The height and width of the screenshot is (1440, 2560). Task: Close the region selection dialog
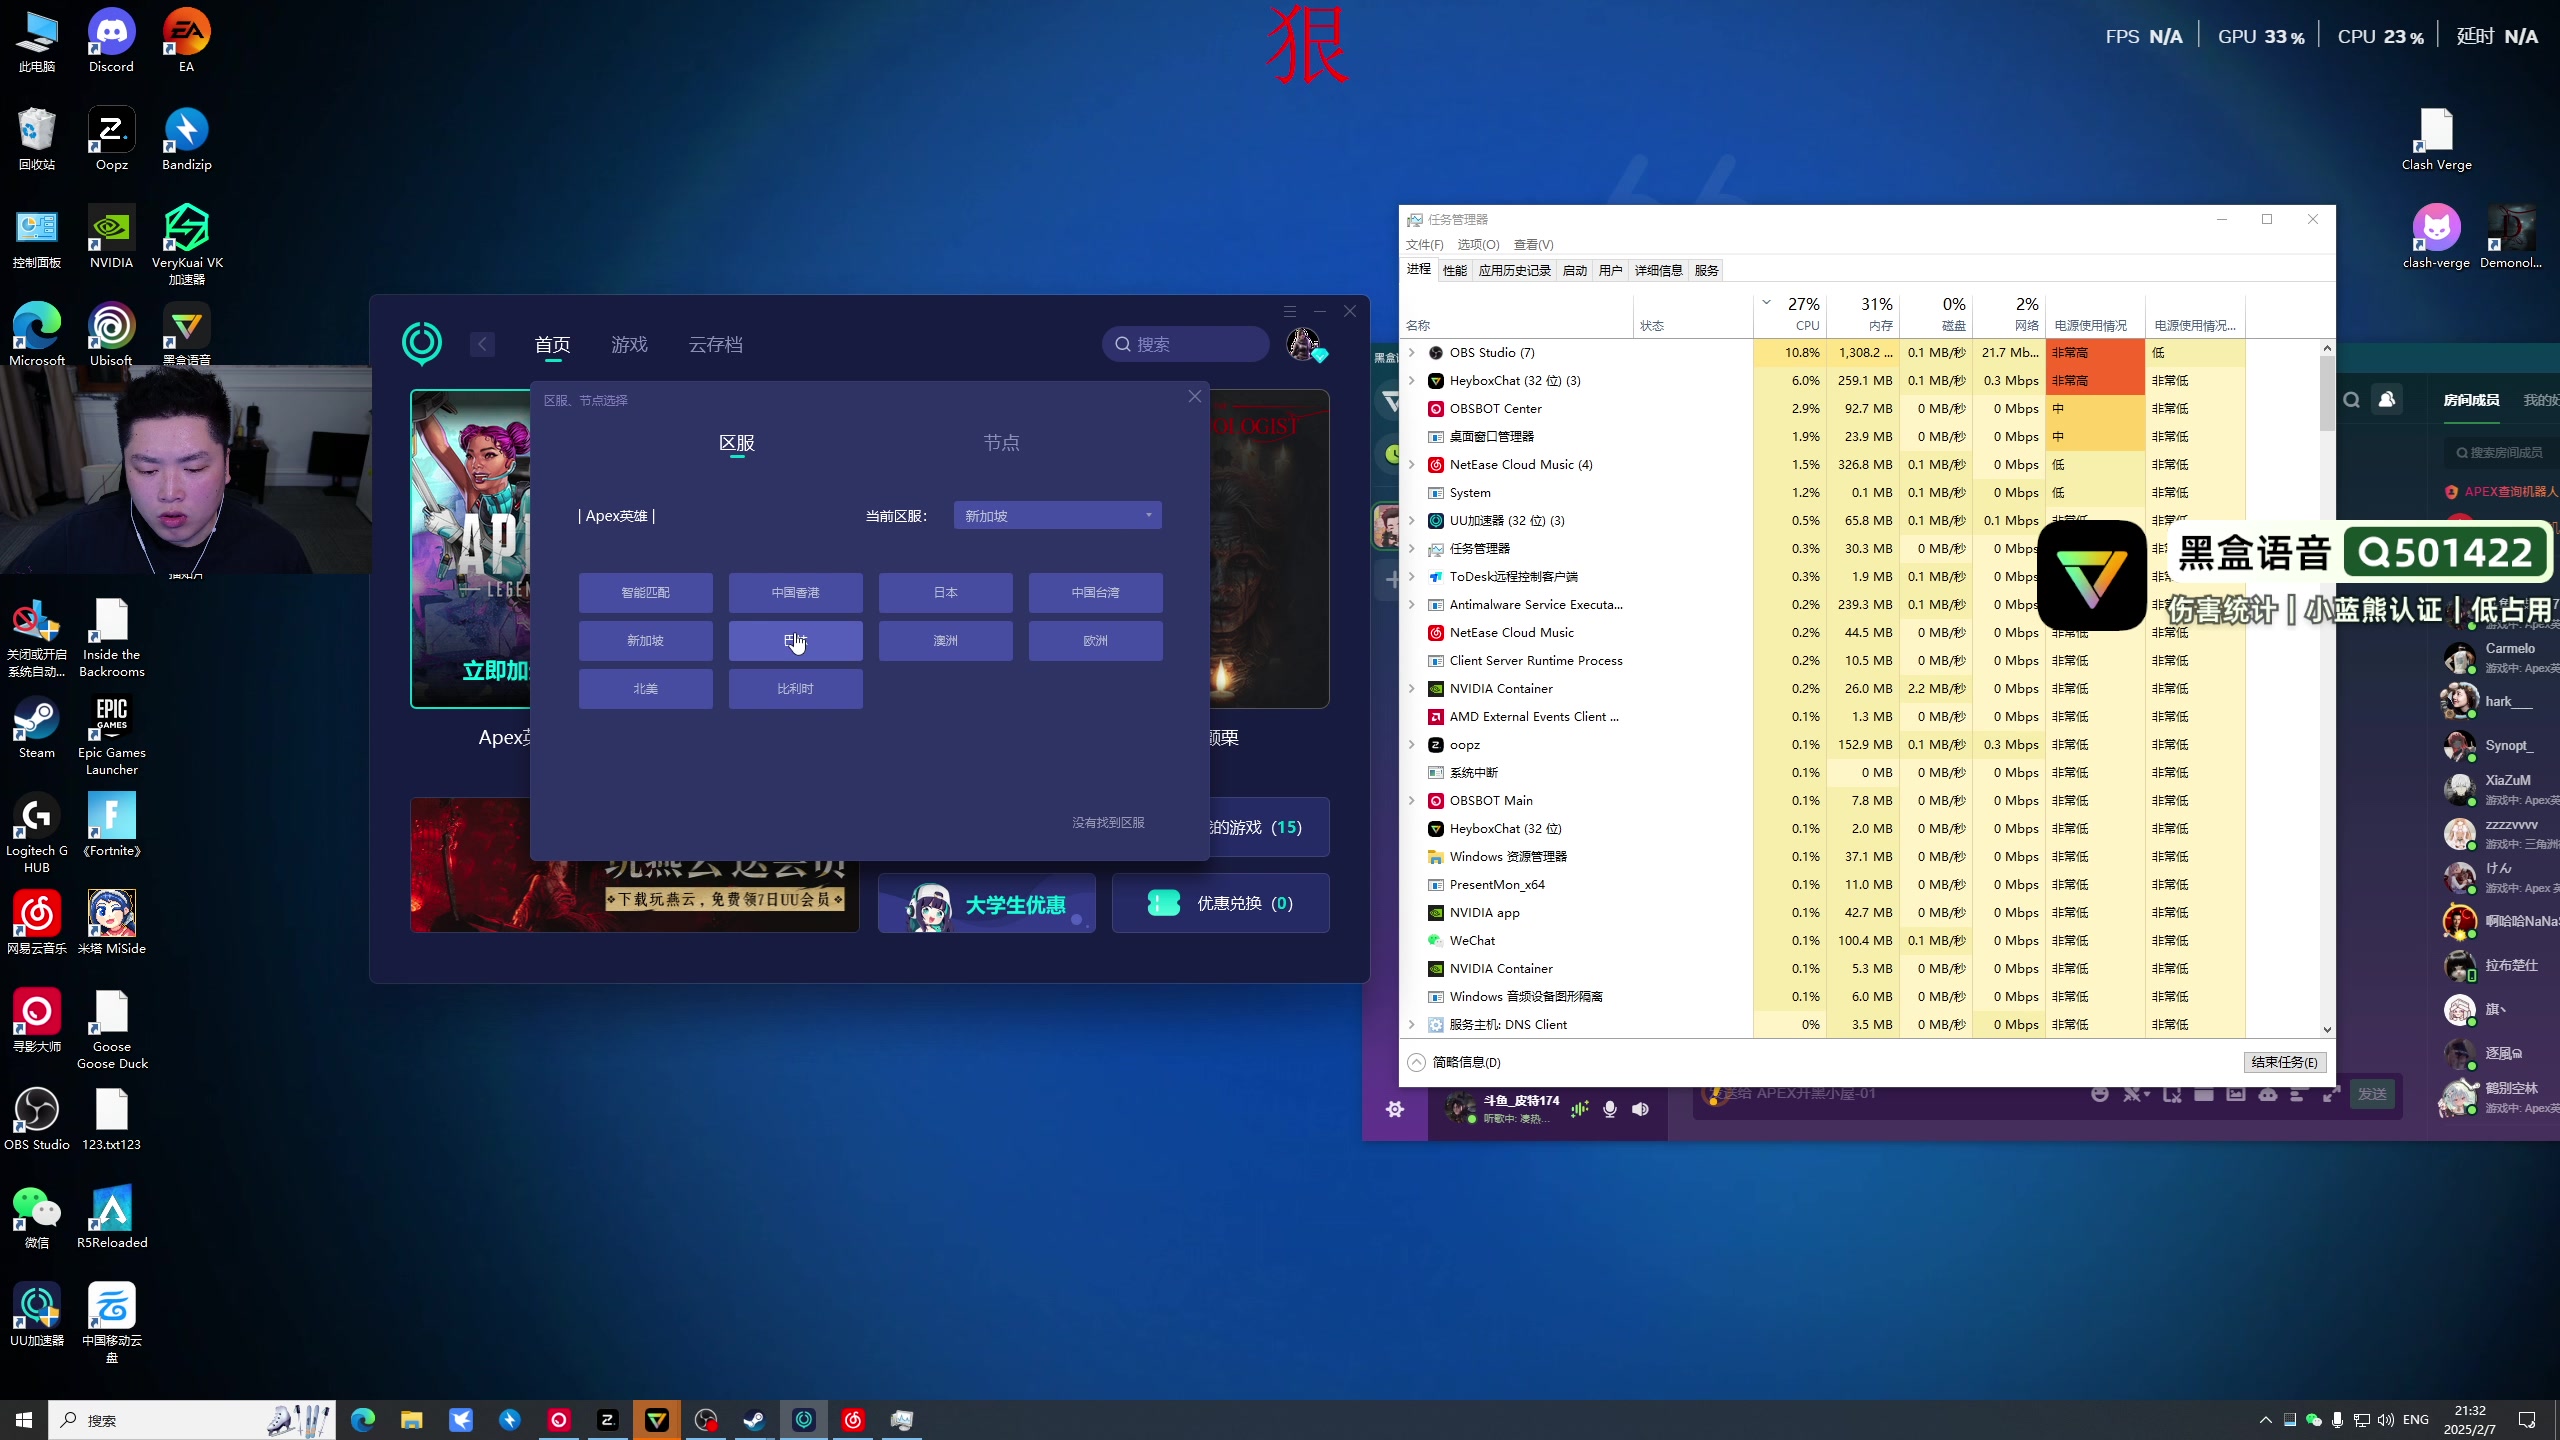pyautogui.click(x=1194, y=396)
